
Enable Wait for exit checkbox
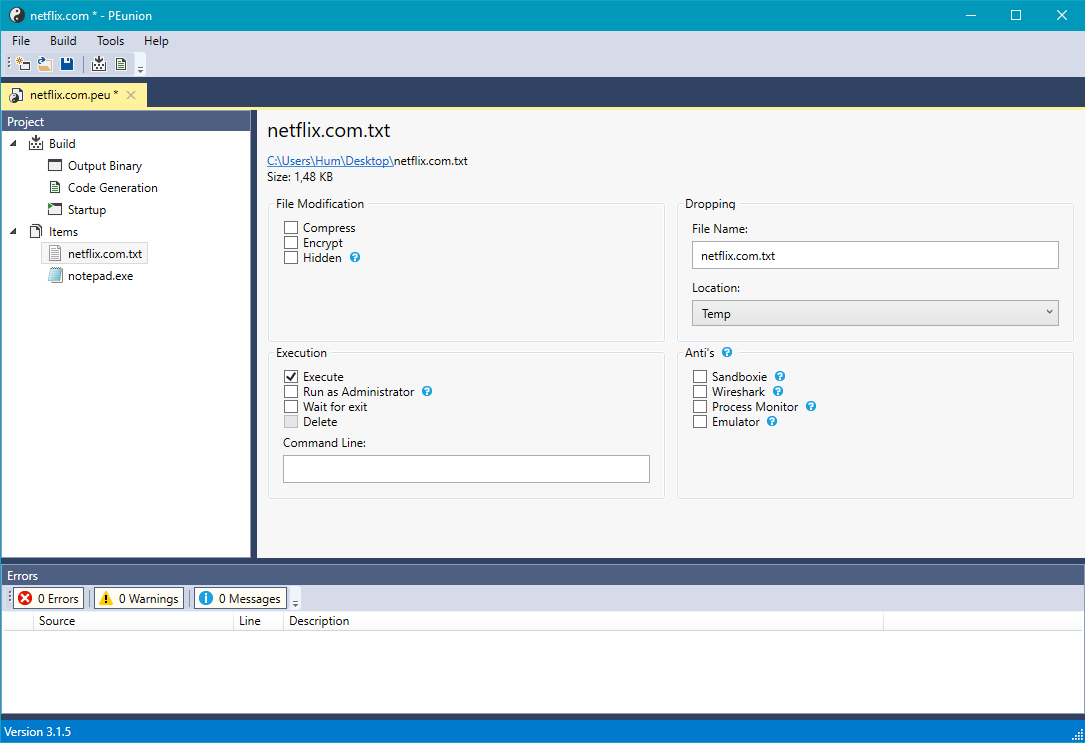click(291, 407)
